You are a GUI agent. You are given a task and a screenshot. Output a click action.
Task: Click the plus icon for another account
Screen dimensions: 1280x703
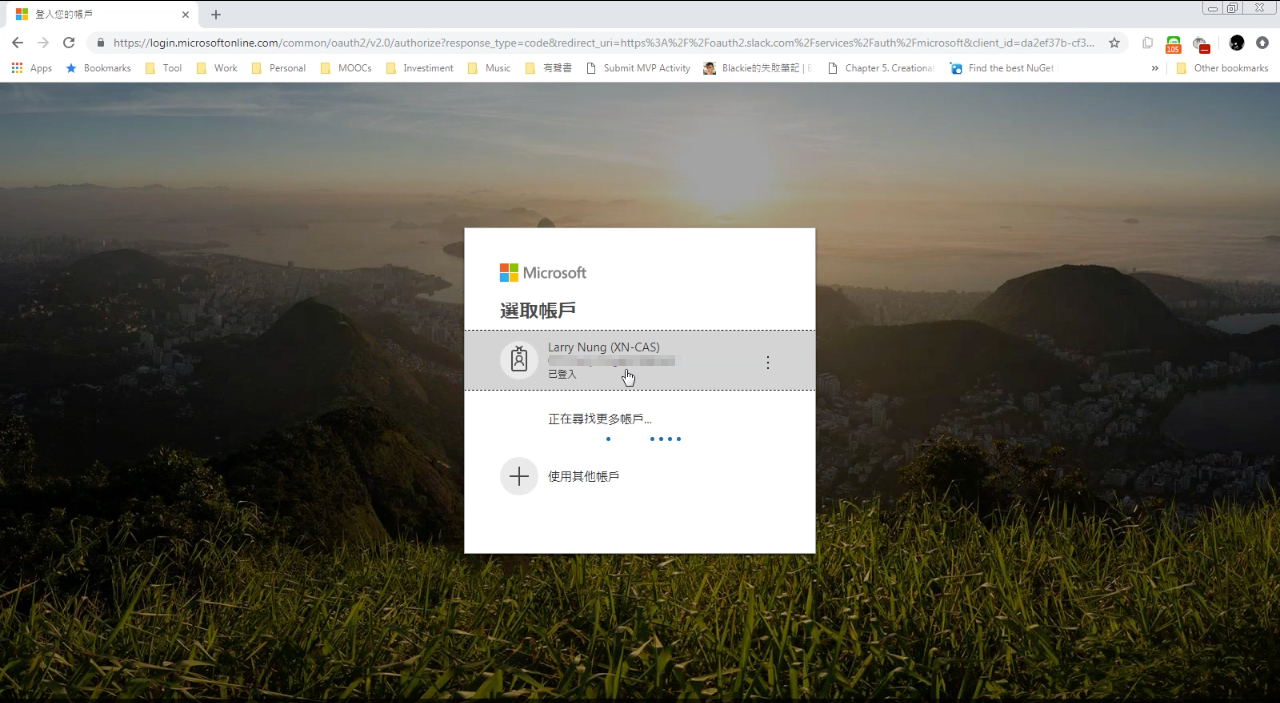(x=518, y=476)
